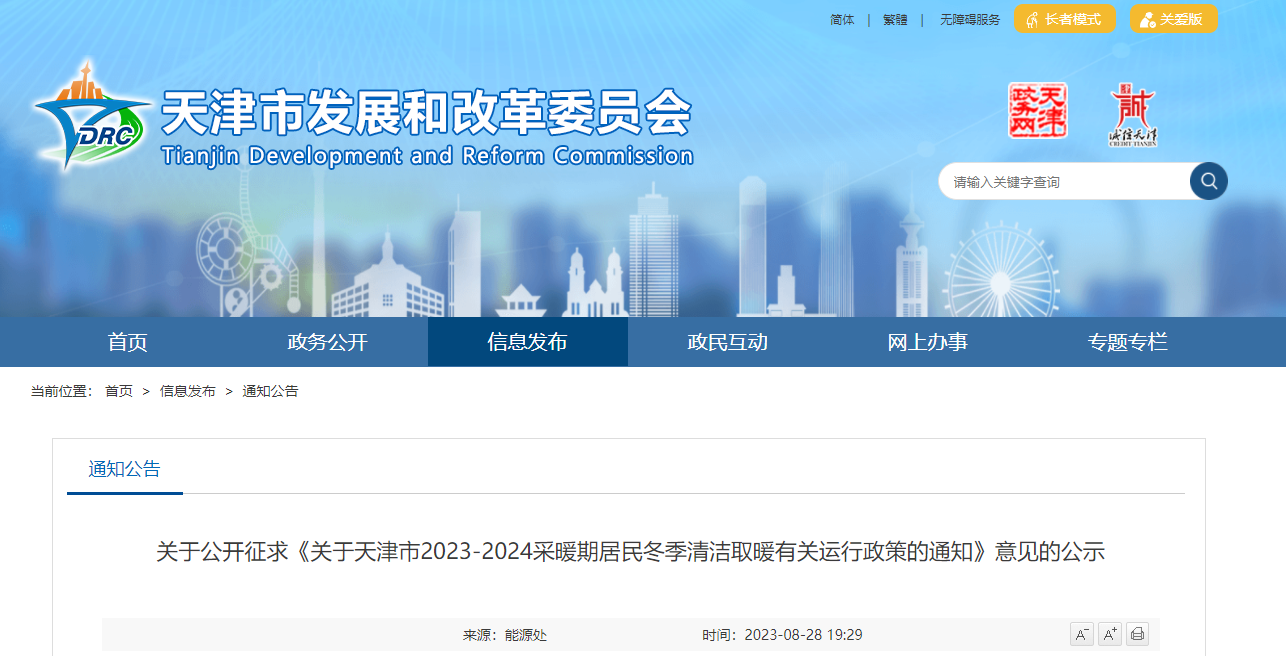This screenshot has height=656, width=1286.
Task: Go to 首页 in navigation bar
Action: click(x=128, y=342)
